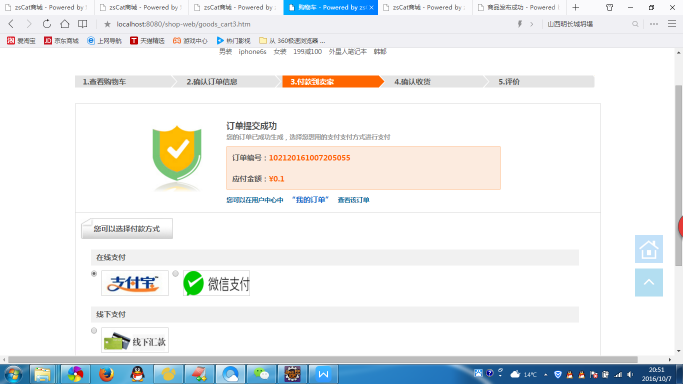Open the 爱淘宝 bookmark
Image resolution: width=683 pixels, height=384 pixels.
[21, 40]
